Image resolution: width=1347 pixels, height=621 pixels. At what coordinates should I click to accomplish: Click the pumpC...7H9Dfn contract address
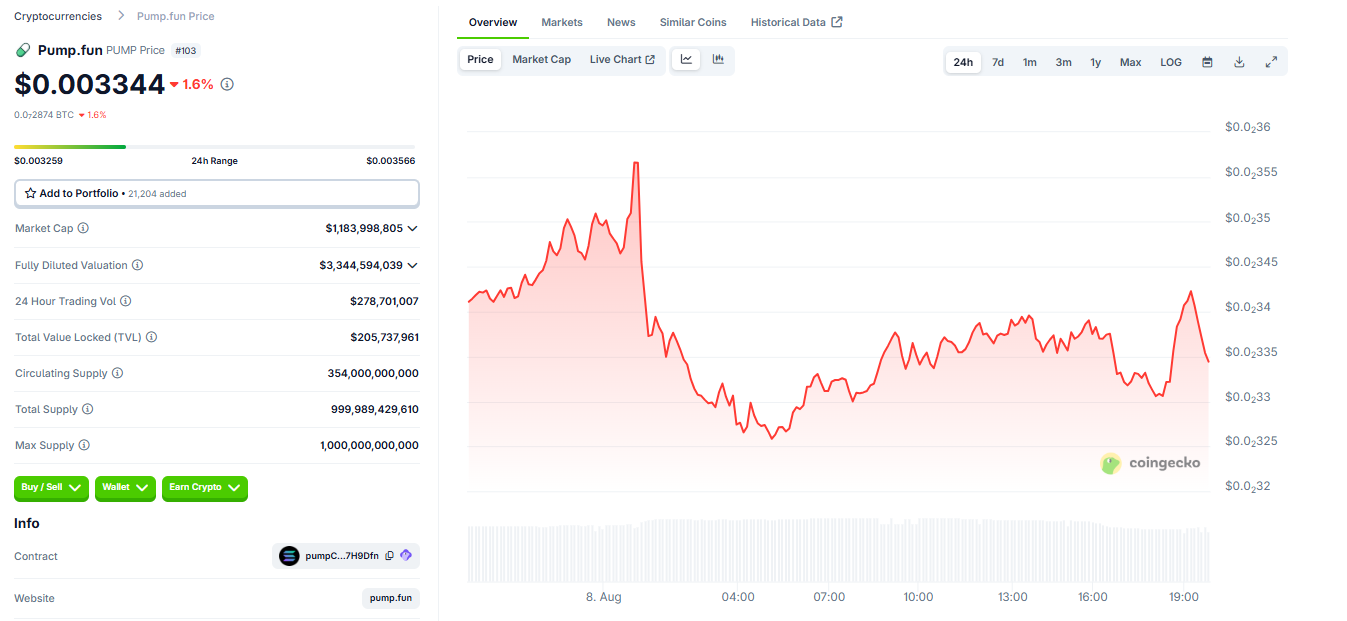pos(342,556)
